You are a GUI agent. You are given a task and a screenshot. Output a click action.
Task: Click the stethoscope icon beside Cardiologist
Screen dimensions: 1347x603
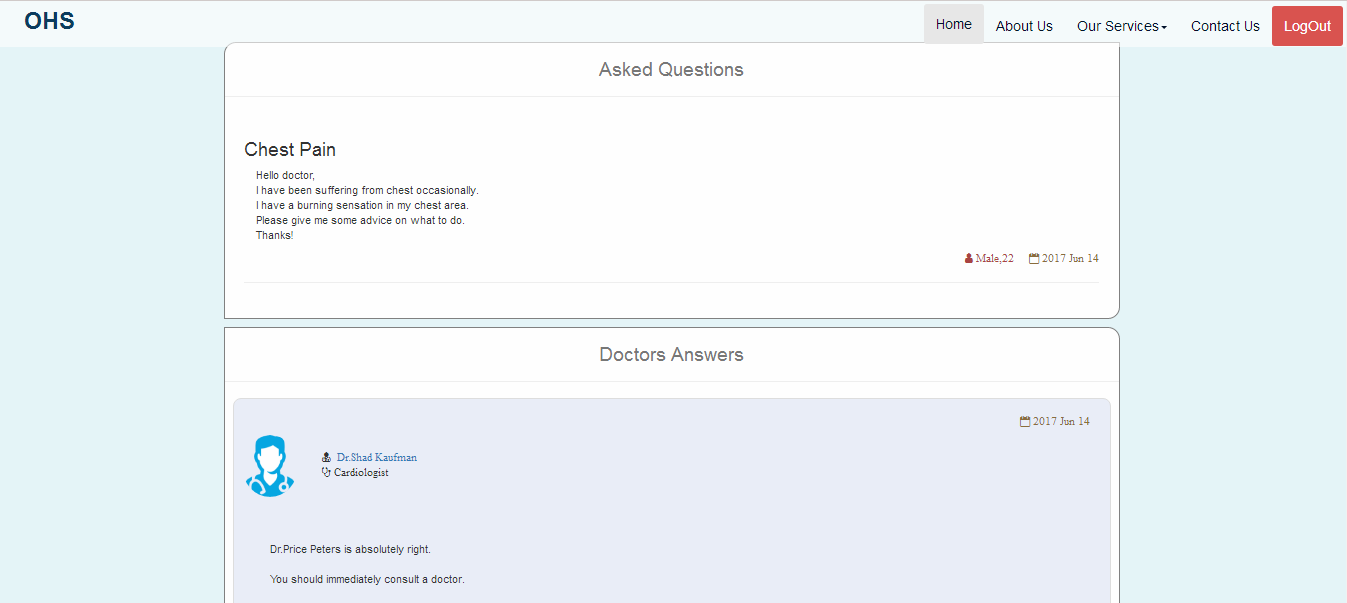tap(326, 472)
